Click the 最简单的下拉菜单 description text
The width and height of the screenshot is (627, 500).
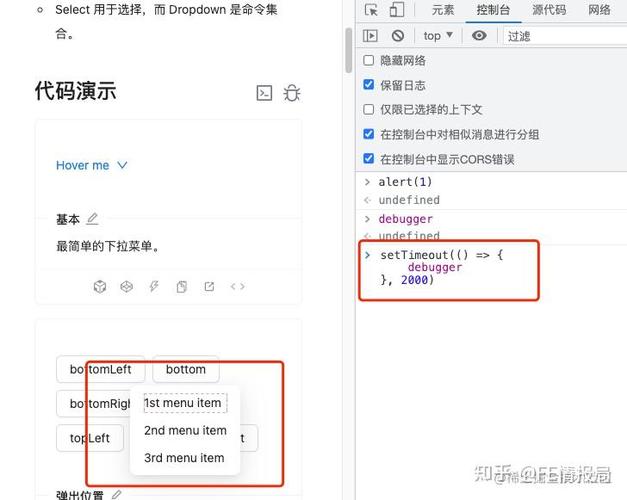[x=108, y=246]
